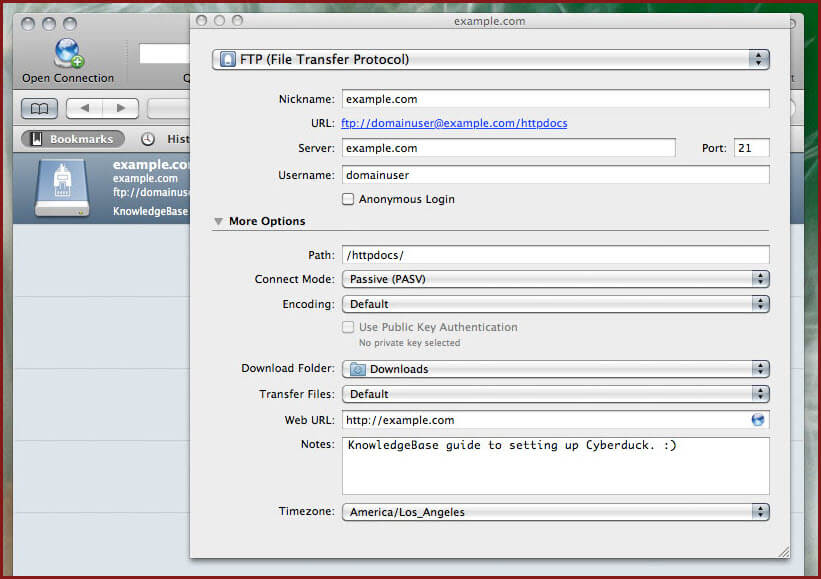The height and width of the screenshot is (579, 821).
Task: Click the bookmark book icon button
Action: coord(39,108)
